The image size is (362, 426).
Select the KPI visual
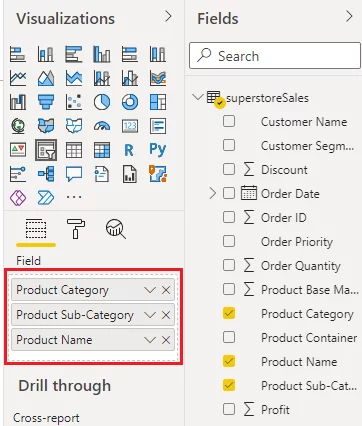tap(18, 150)
